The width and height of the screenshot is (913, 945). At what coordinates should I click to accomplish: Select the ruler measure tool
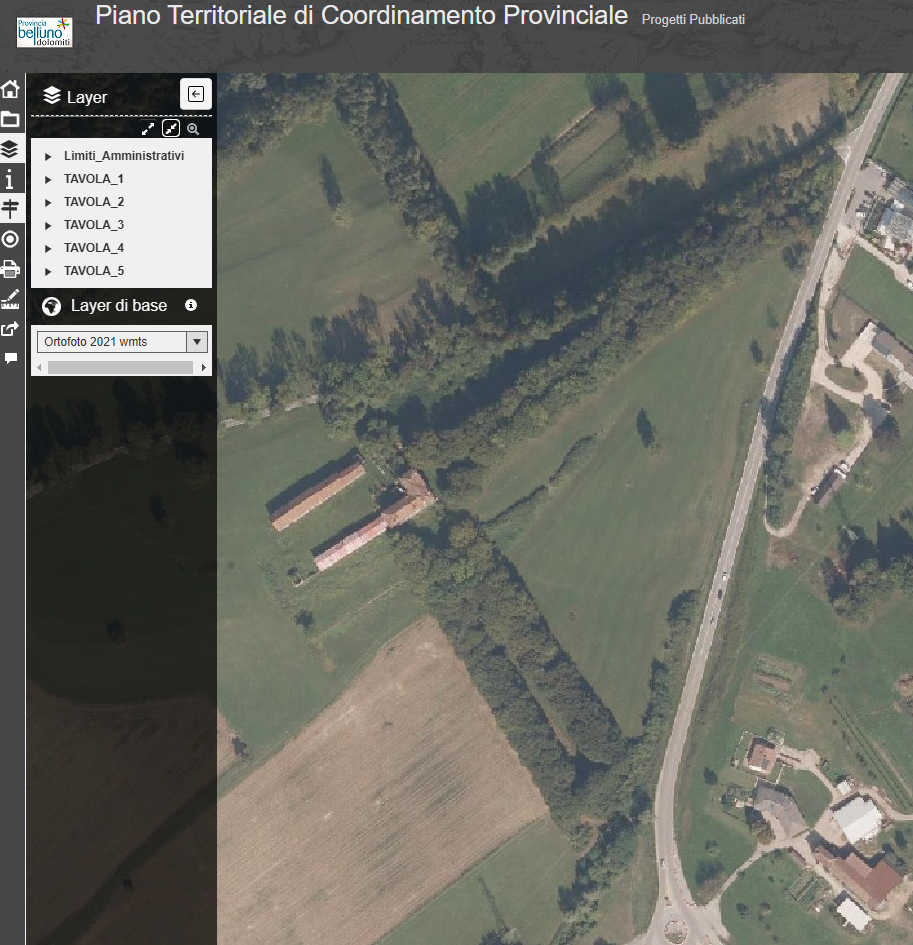pos(10,299)
